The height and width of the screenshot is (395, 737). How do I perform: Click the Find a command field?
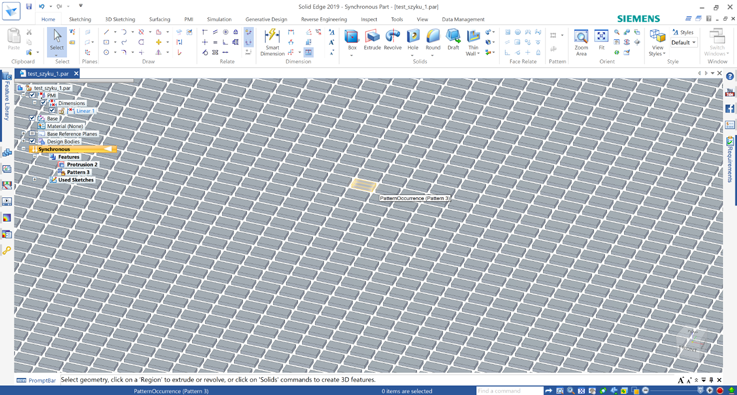(510, 391)
